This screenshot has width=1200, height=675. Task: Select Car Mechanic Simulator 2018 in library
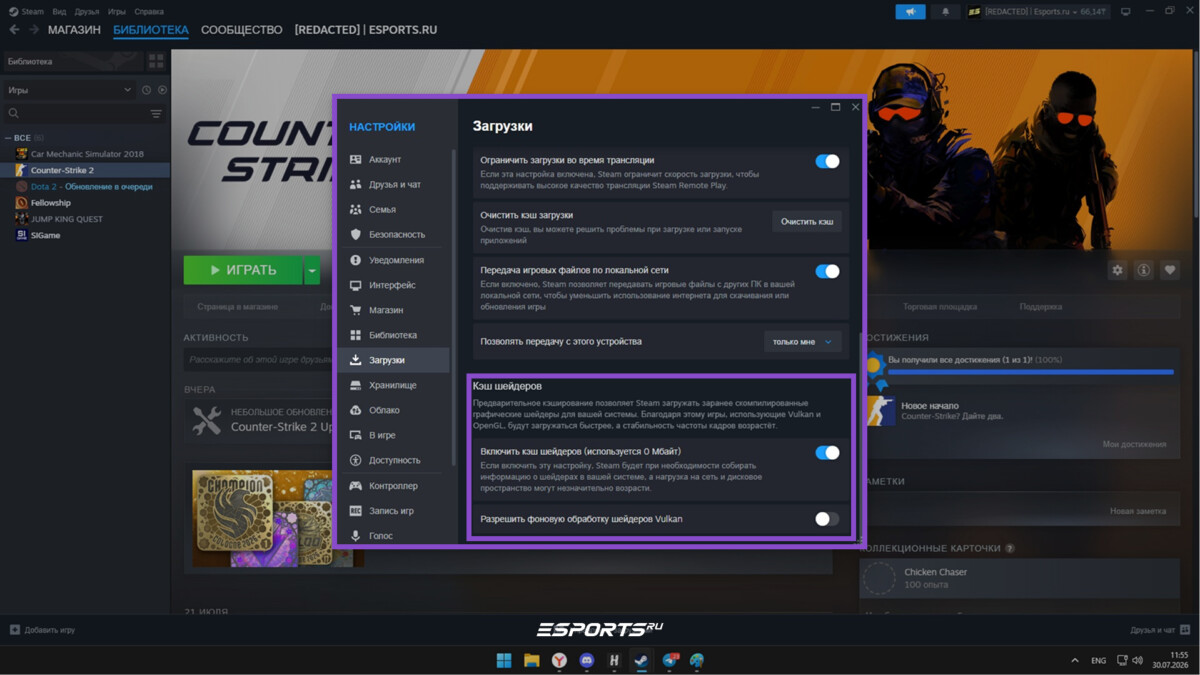[87, 154]
